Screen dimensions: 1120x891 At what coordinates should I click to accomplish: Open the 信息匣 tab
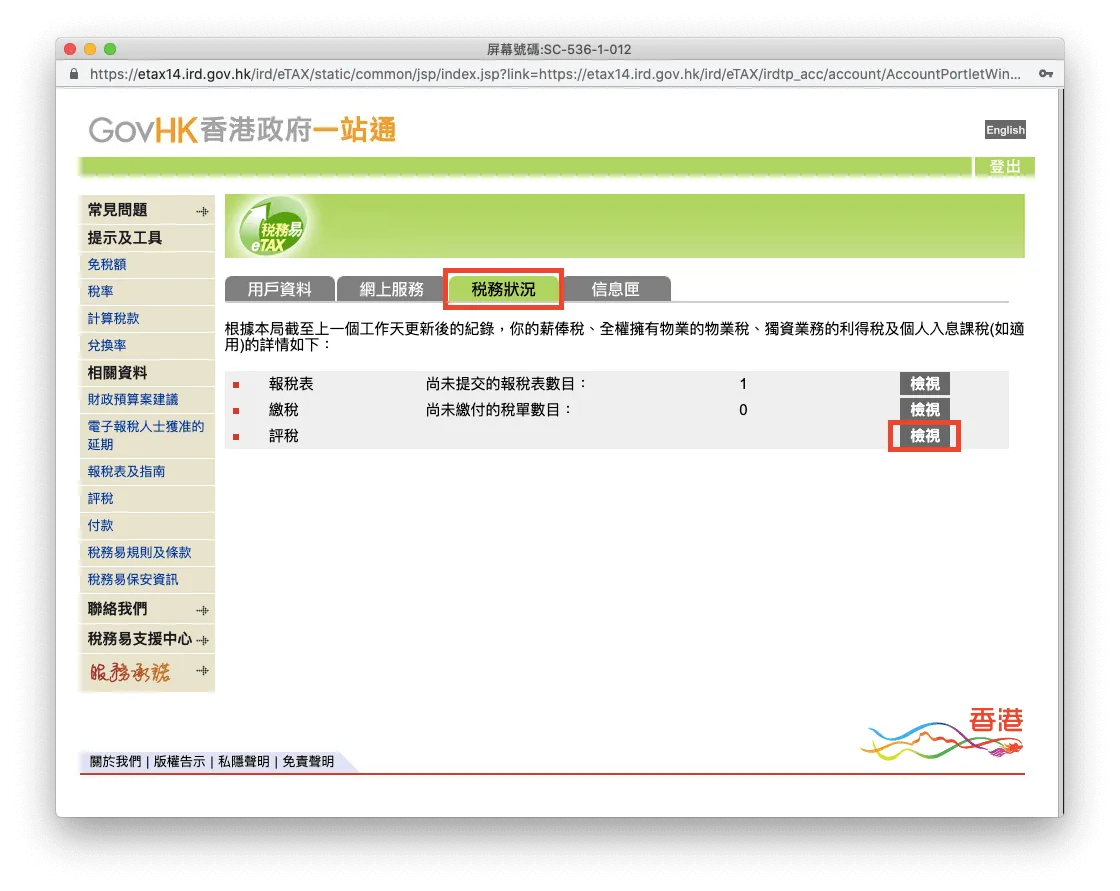(x=616, y=289)
